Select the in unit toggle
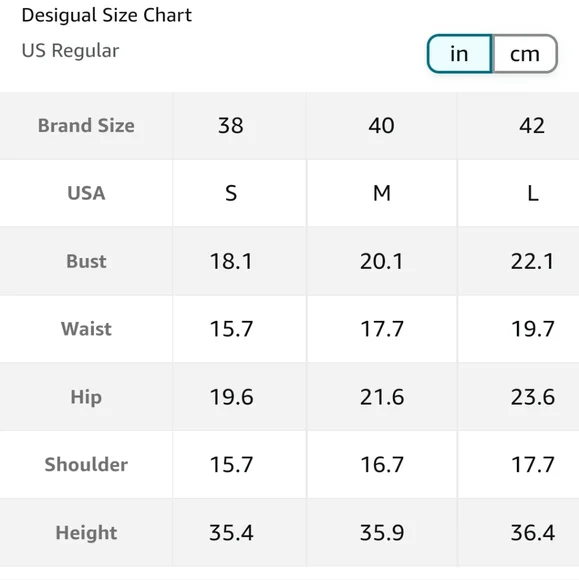 click(460, 54)
